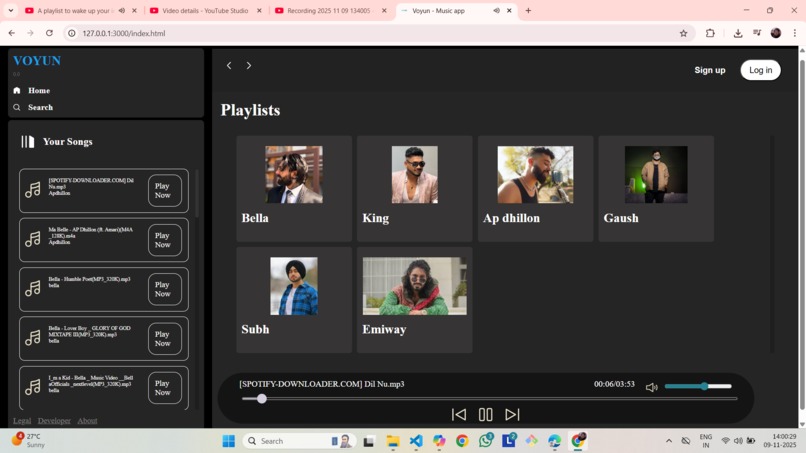
Task: Play Now the I'm a Kid song
Action: pyautogui.click(x=164, y=388)
